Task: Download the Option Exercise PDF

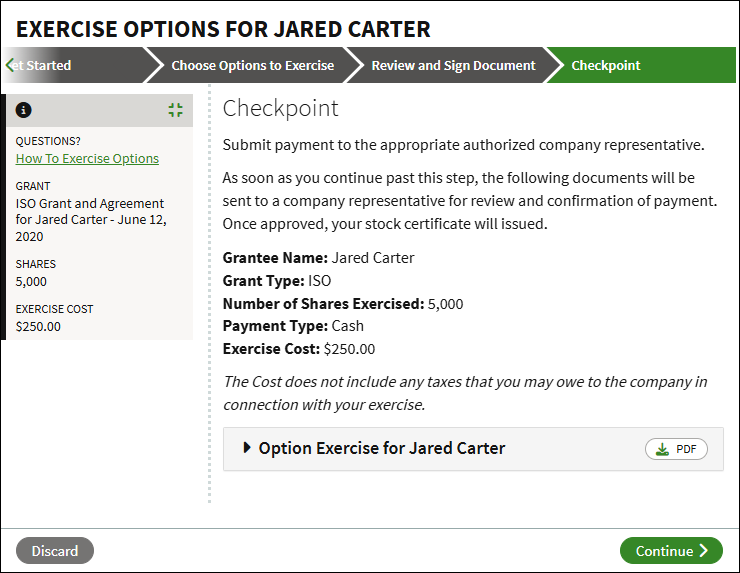Action: (x=677, y=449)
